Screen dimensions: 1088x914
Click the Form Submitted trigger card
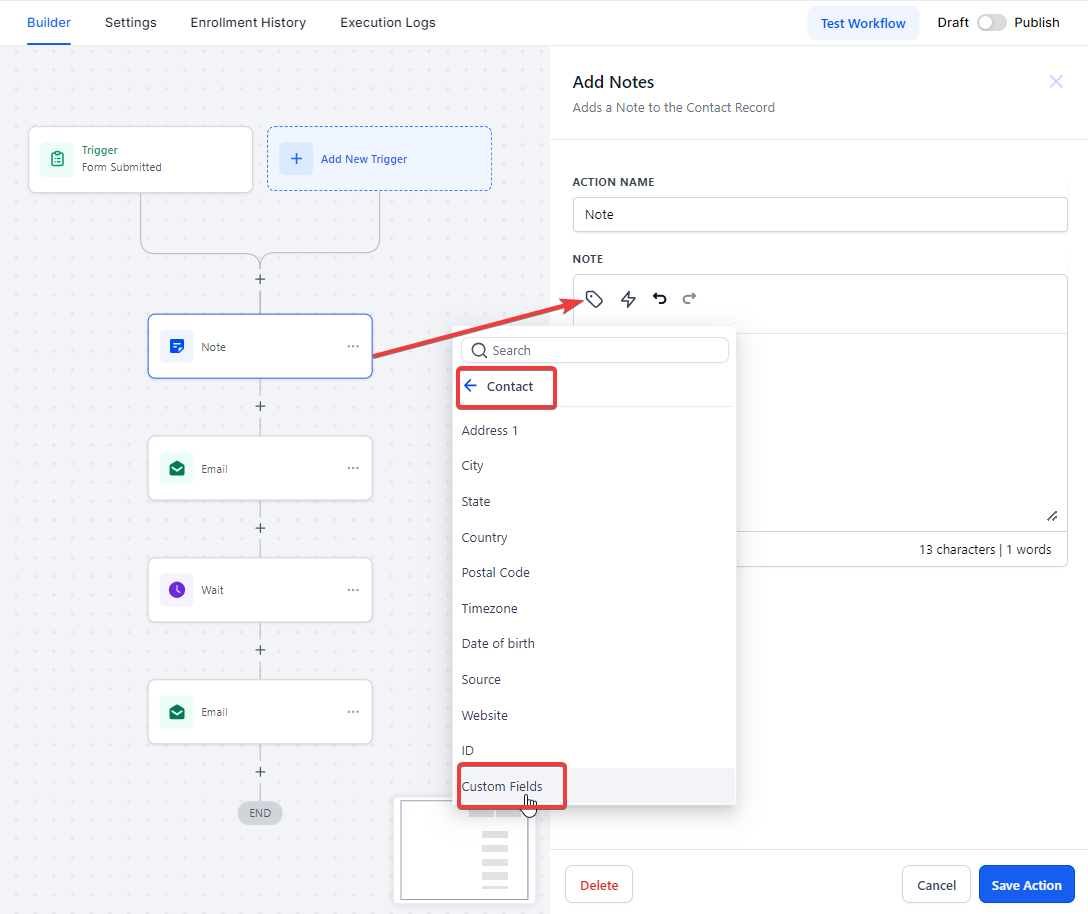coord(140,160)
